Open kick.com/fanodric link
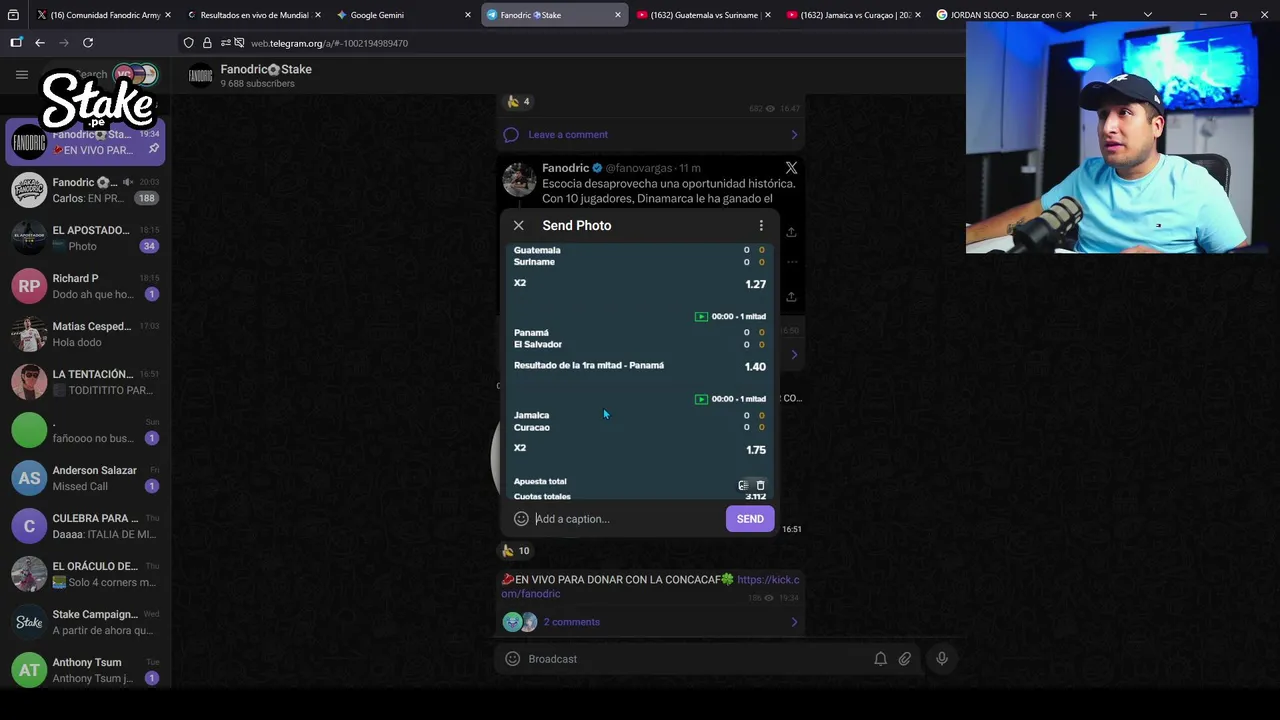Screen dimensions: 1280x720 click(650, 586)
